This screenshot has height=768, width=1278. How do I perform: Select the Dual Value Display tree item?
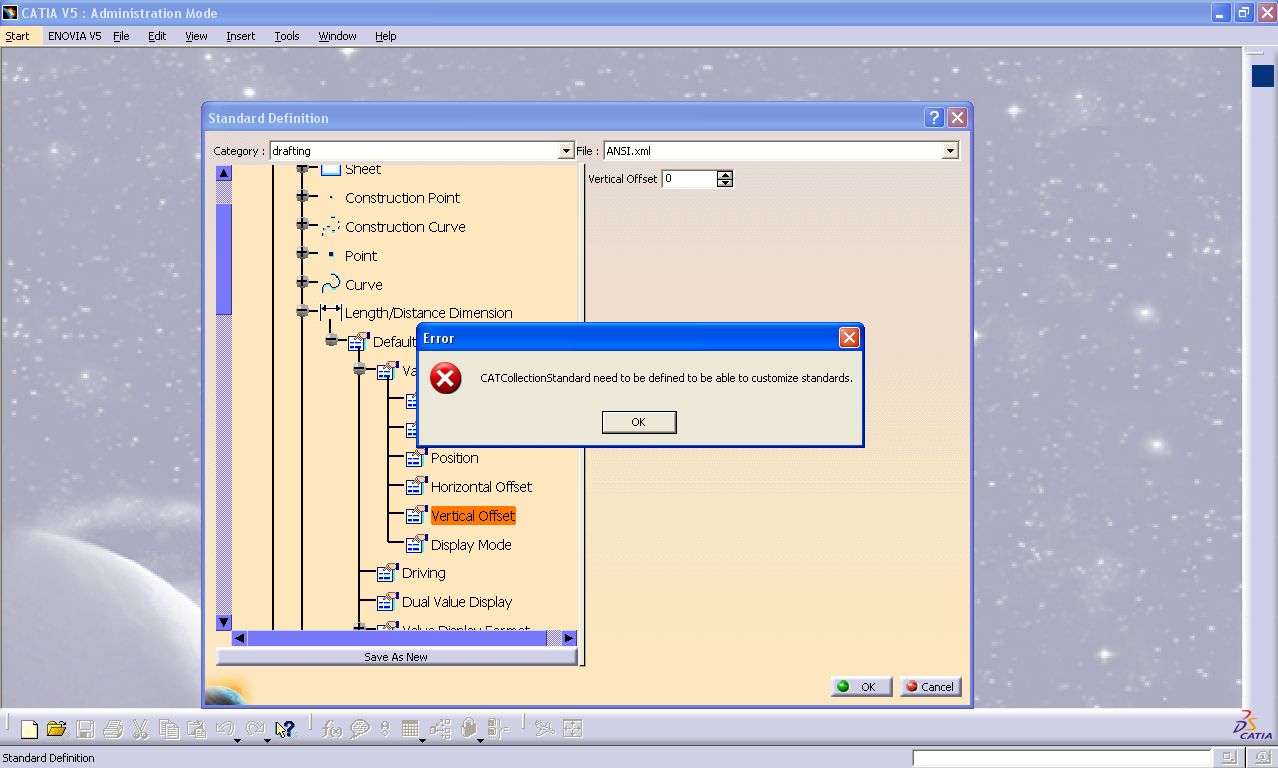(x=457, y=602)
